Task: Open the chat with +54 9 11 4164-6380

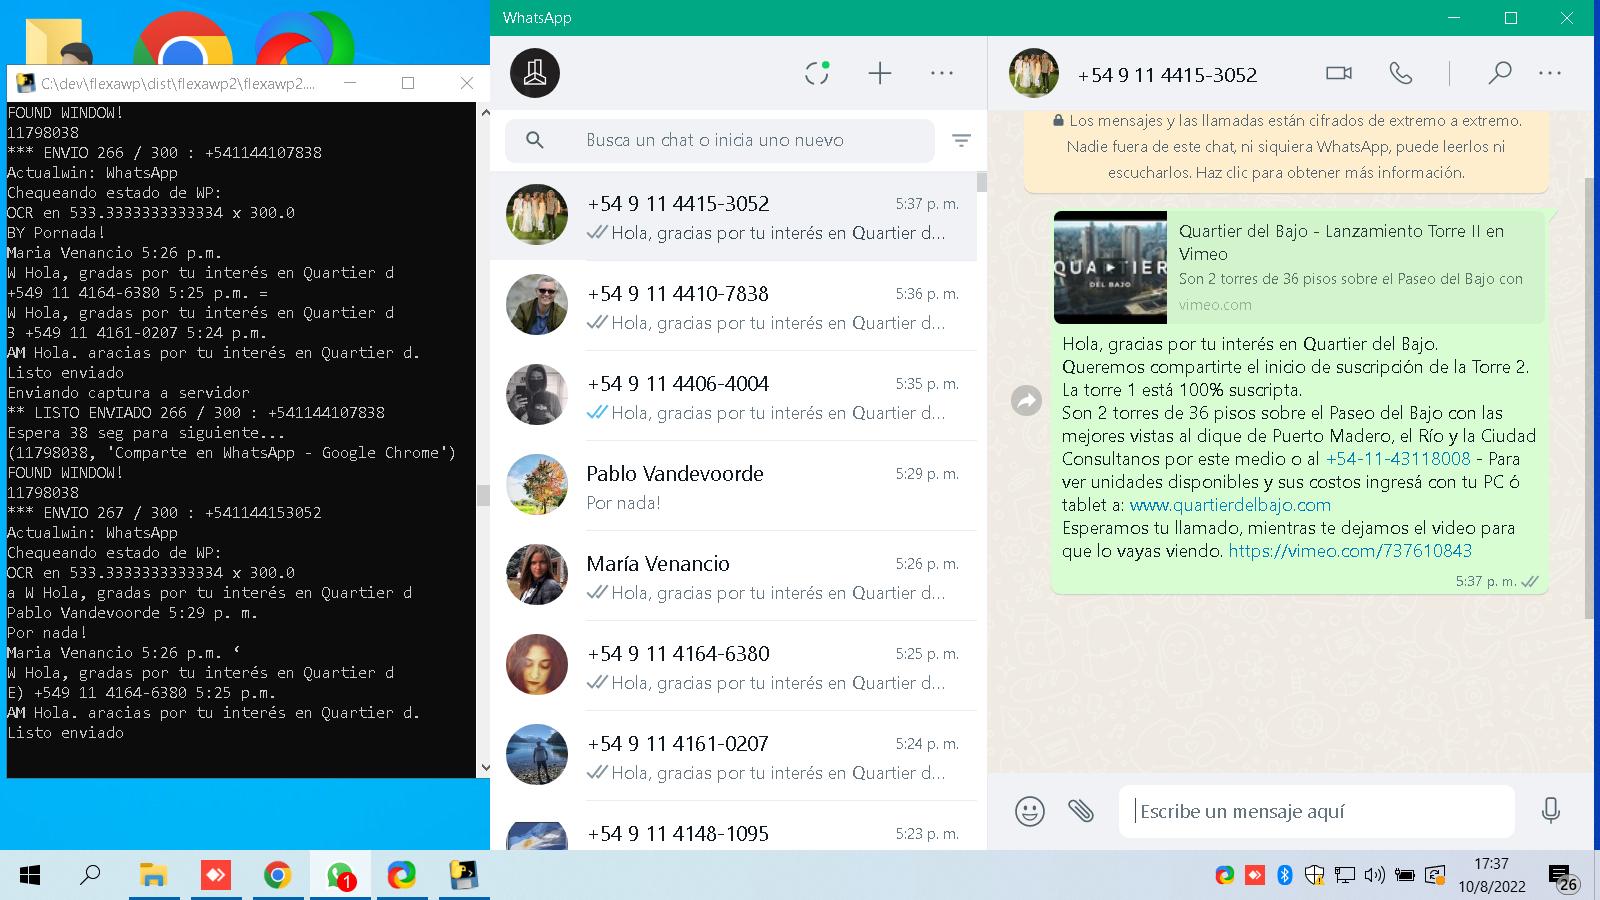Action: pyautogui.click(x=733, y=666)
